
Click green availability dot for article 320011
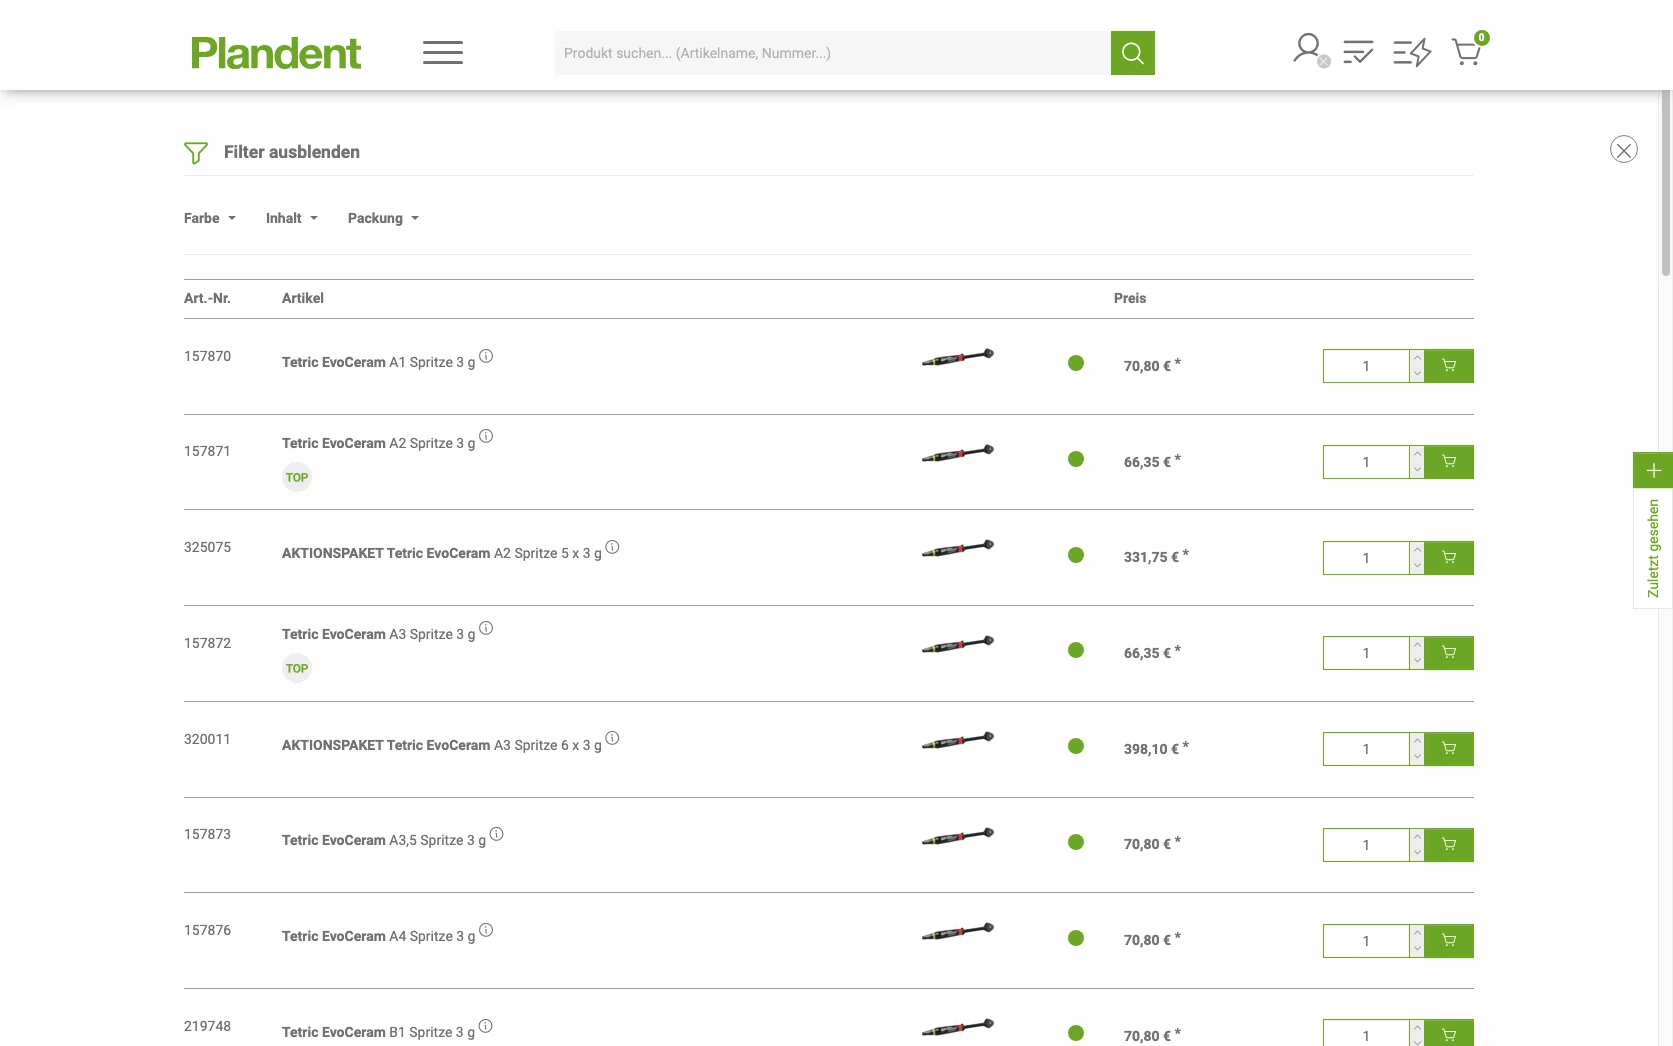click(1076, 746)
